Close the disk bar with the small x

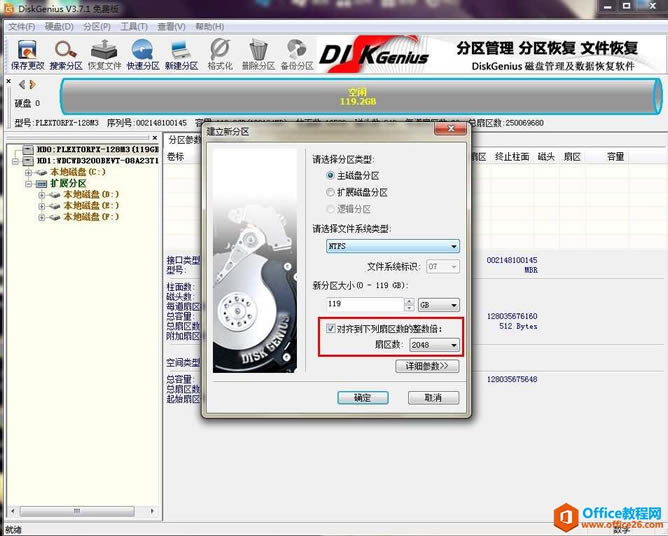pos(8,81)
